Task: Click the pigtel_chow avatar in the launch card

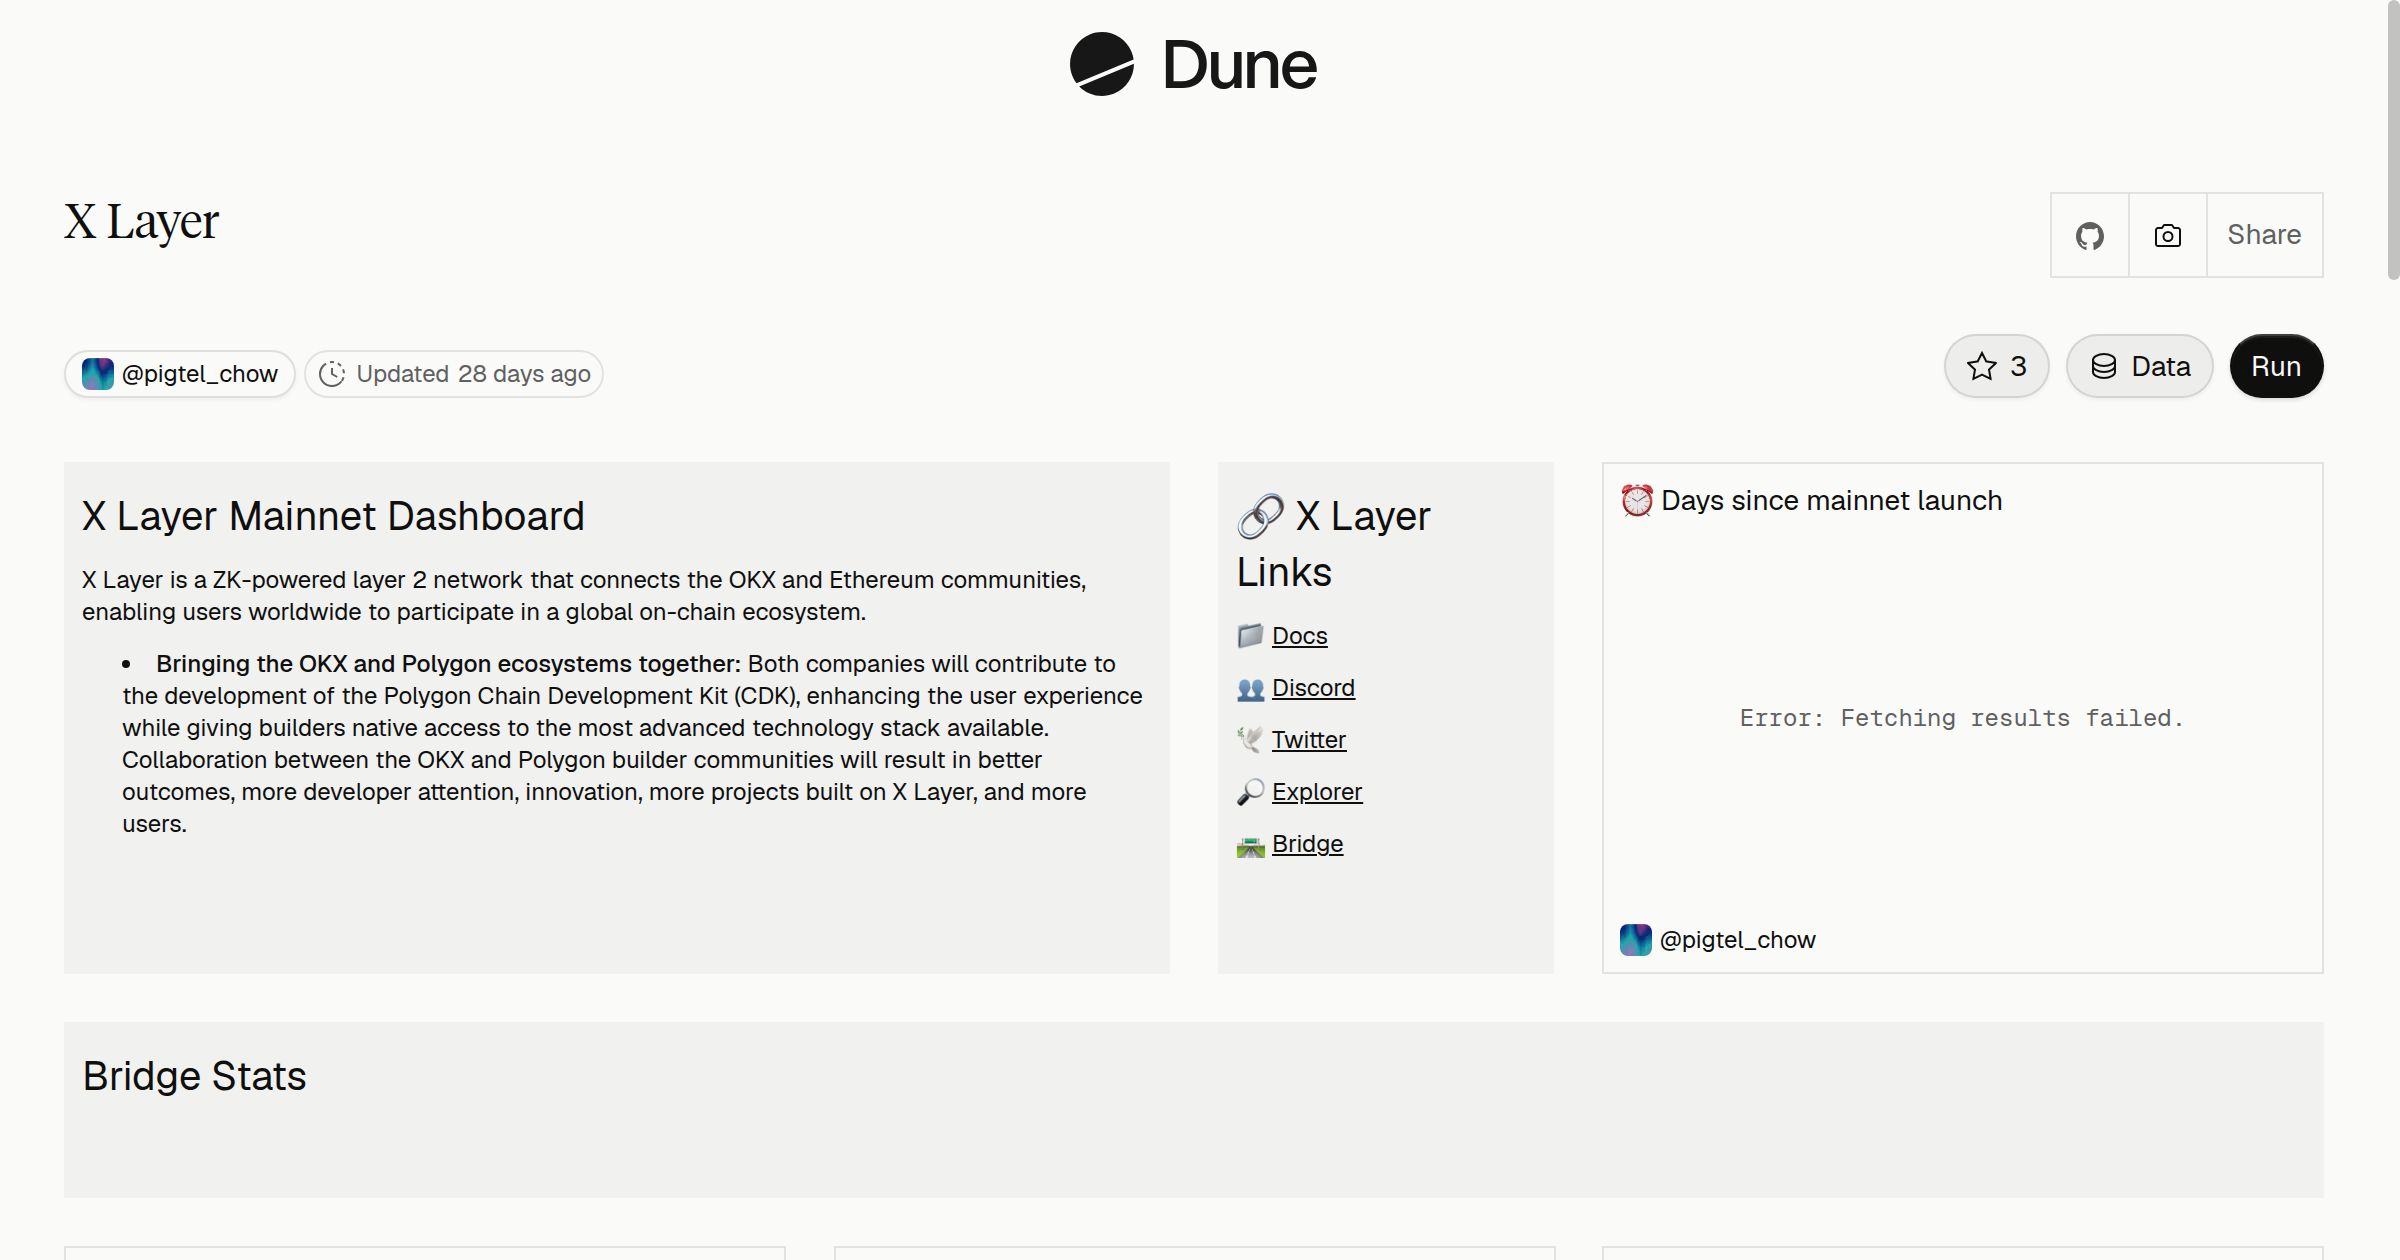Action: point(1636,940)
